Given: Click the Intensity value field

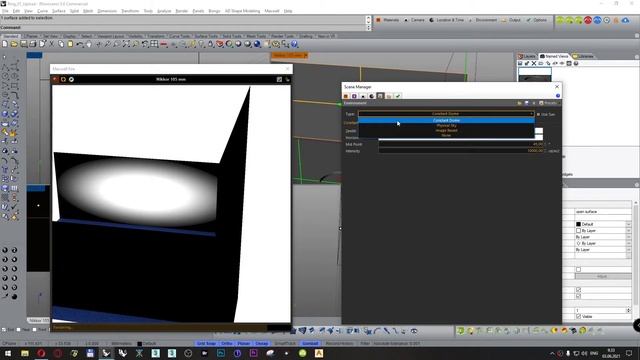Looking at the screenshot, I should [461, 151].
